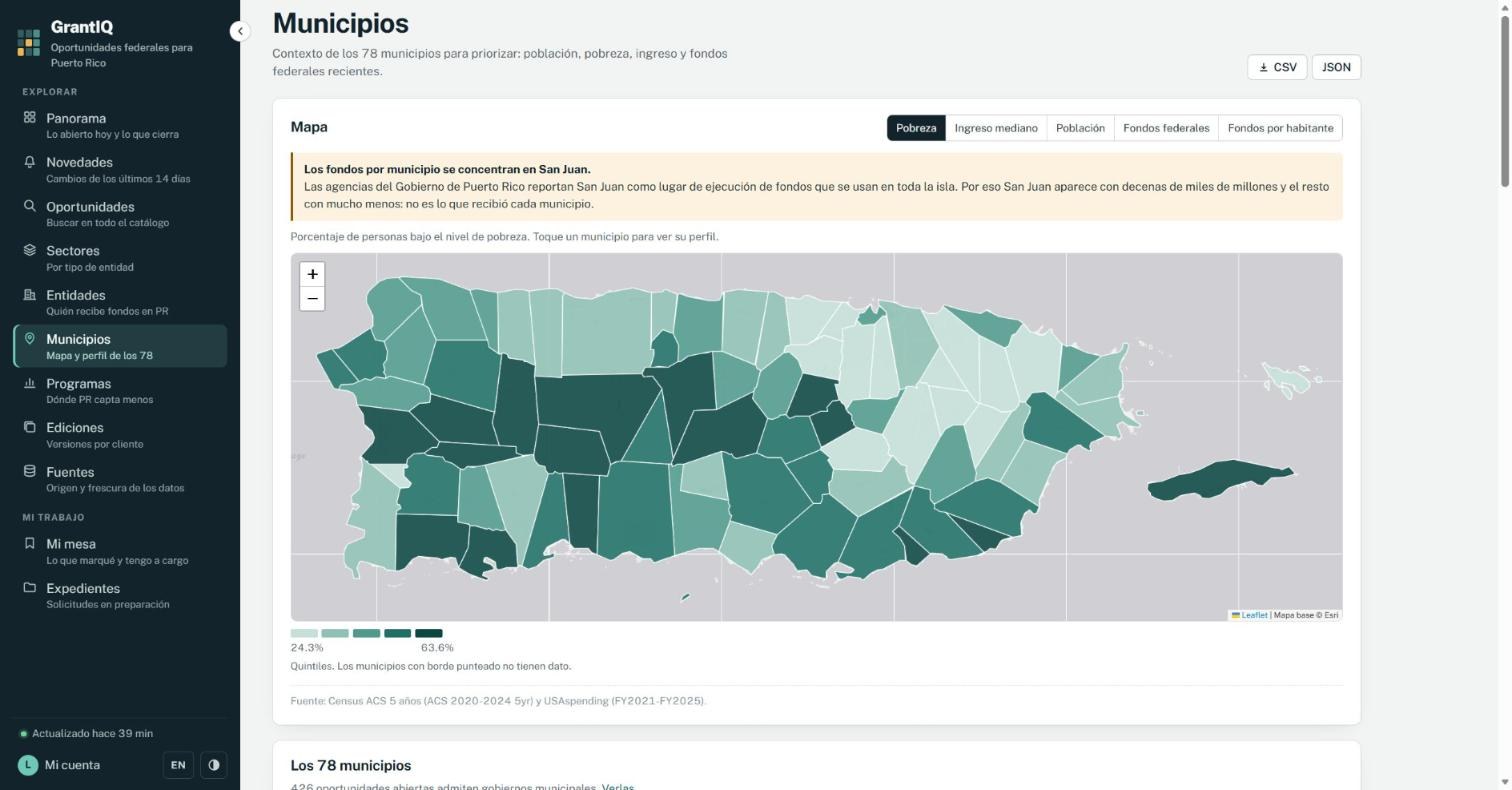Open Panorama via its grid icon
Image resolution: width=1512 pixels, height=790 pixels.
(30, 117)
